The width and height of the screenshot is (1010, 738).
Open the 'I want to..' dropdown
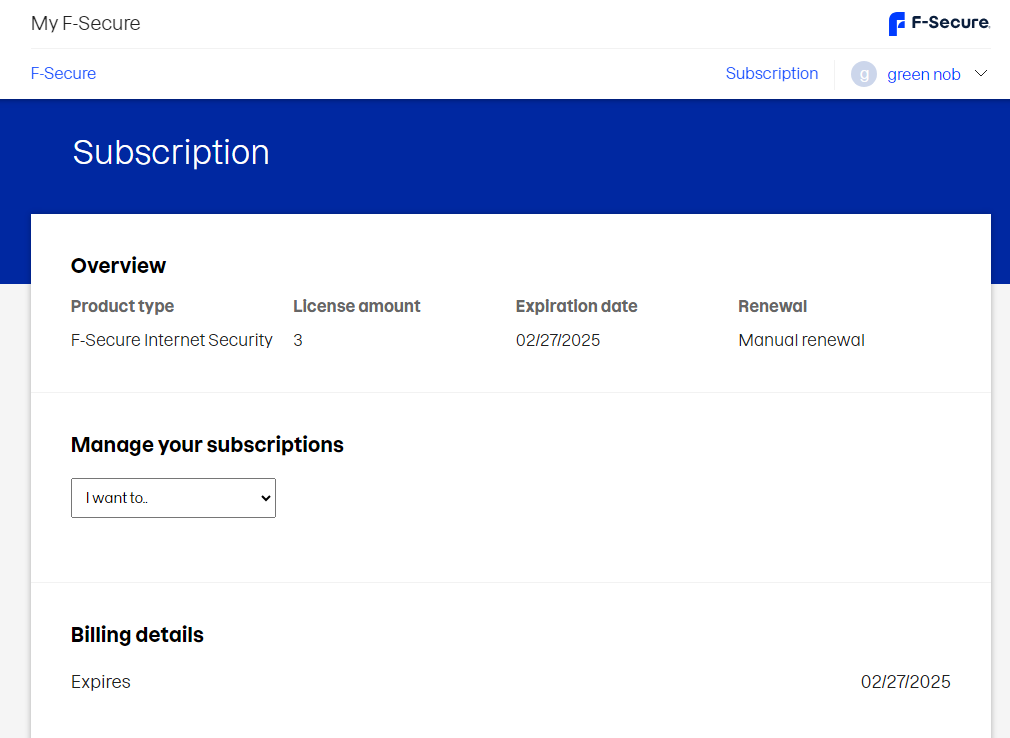click(173, 498)
